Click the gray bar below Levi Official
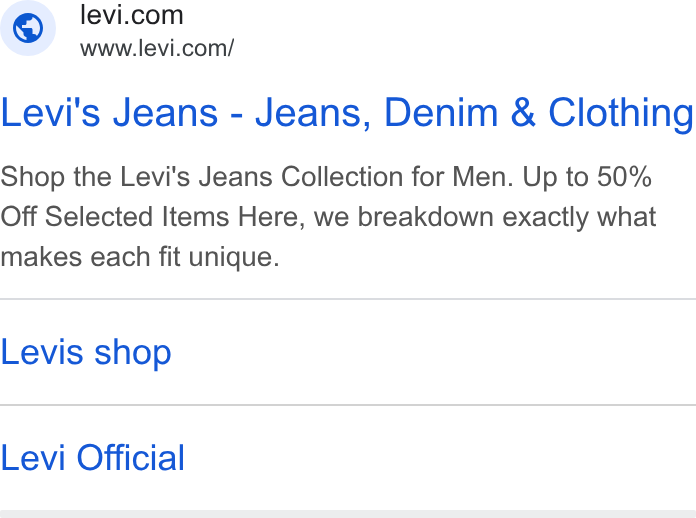 (x=348, y=514)
